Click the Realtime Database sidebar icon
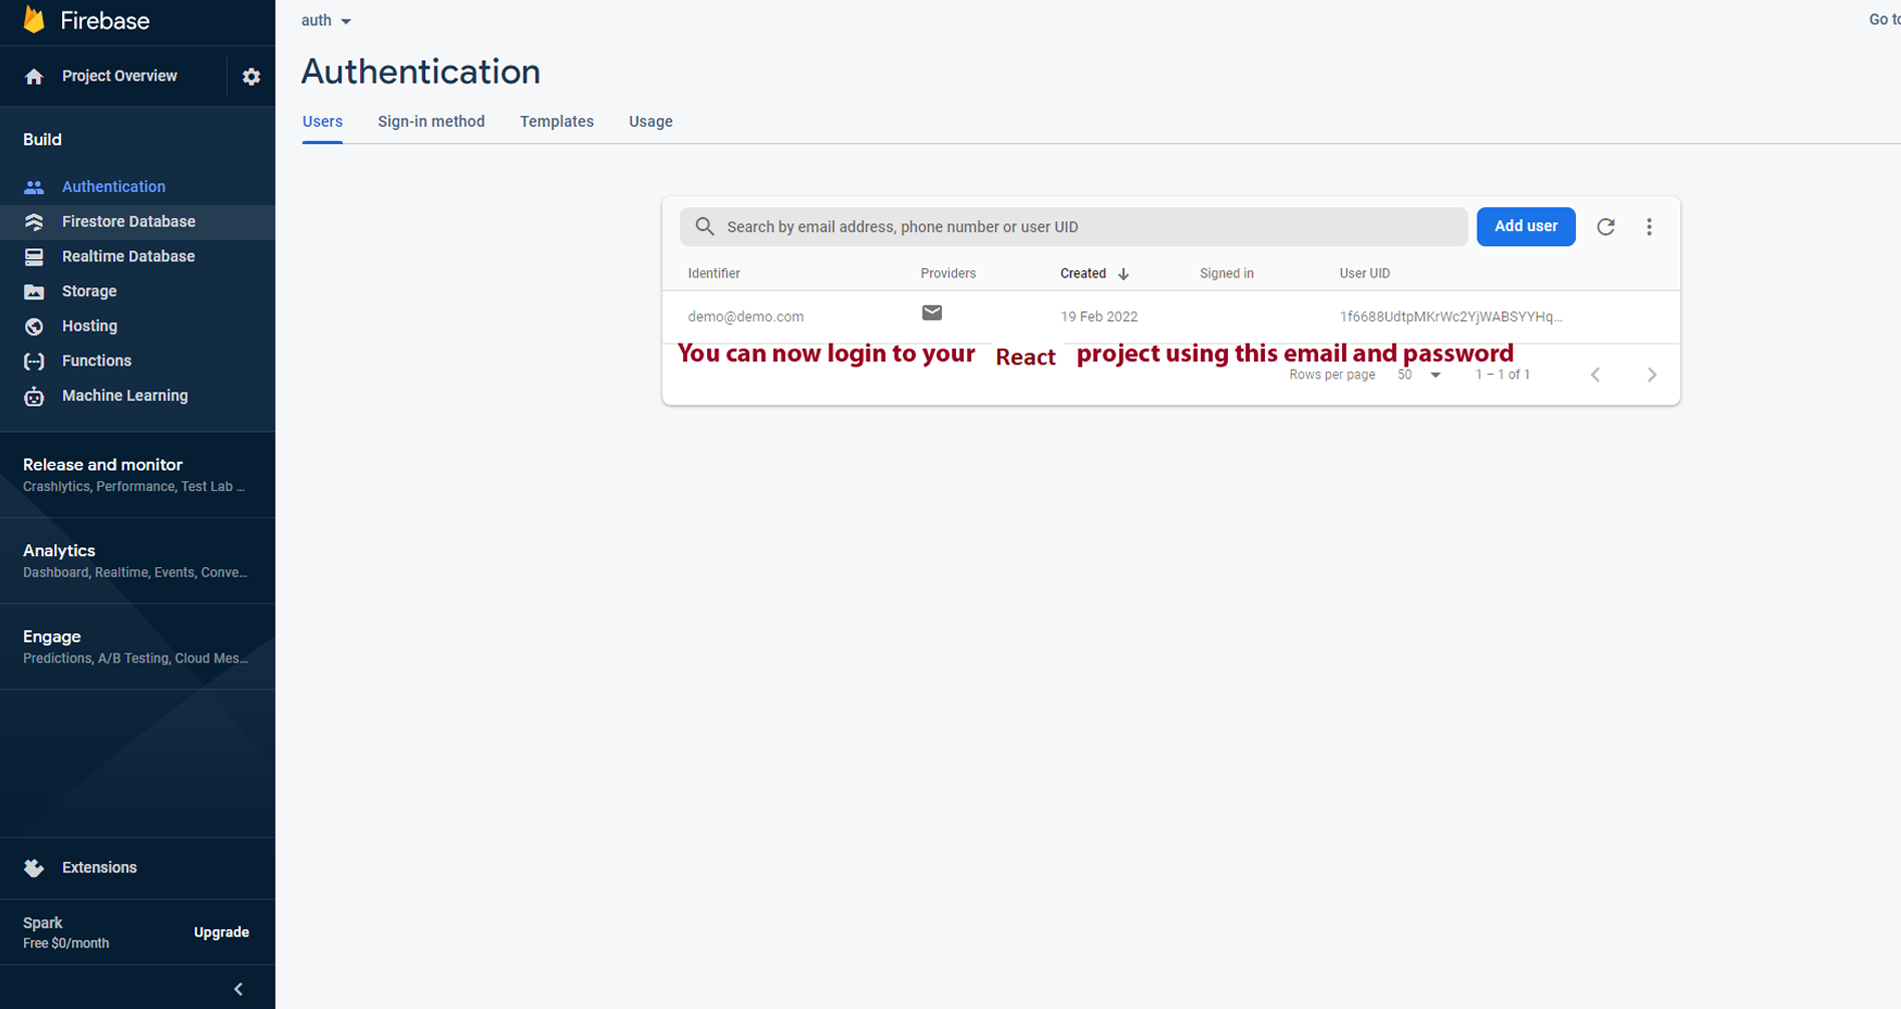 coord(34,257)
